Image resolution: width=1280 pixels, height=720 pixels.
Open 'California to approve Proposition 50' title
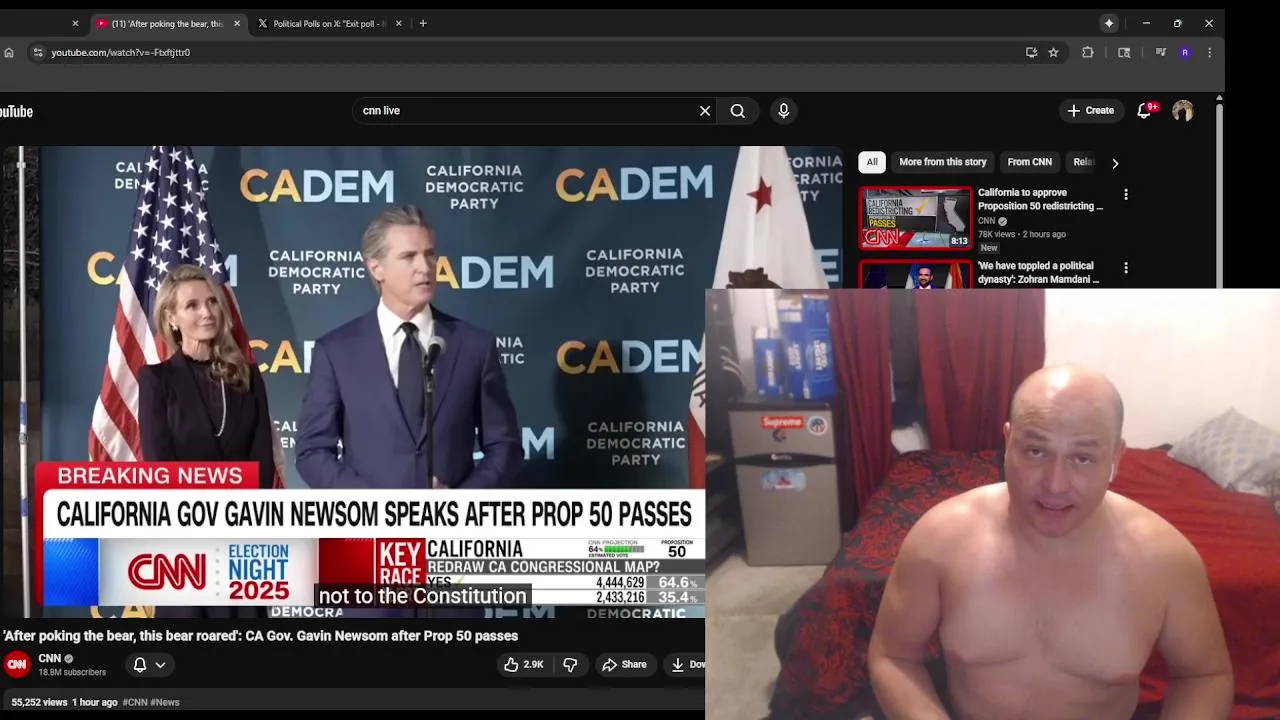click(1040, 199)
